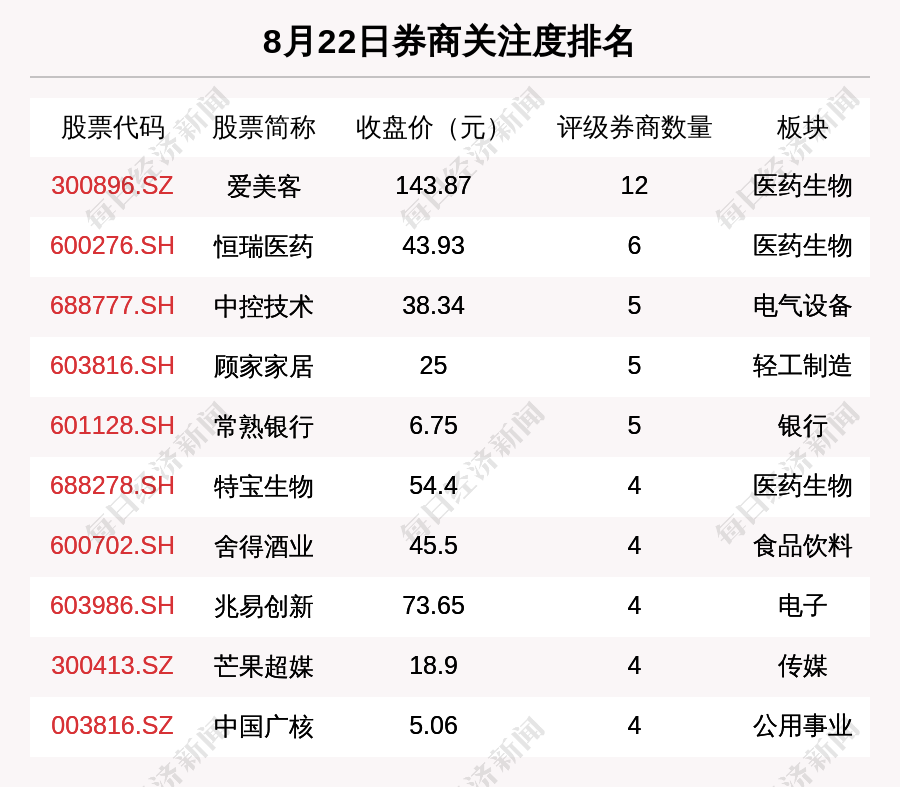Click 医药生物 sector in 恒瑞医药 row
This screenshot has height=787, width=900.
coord(802,246)
